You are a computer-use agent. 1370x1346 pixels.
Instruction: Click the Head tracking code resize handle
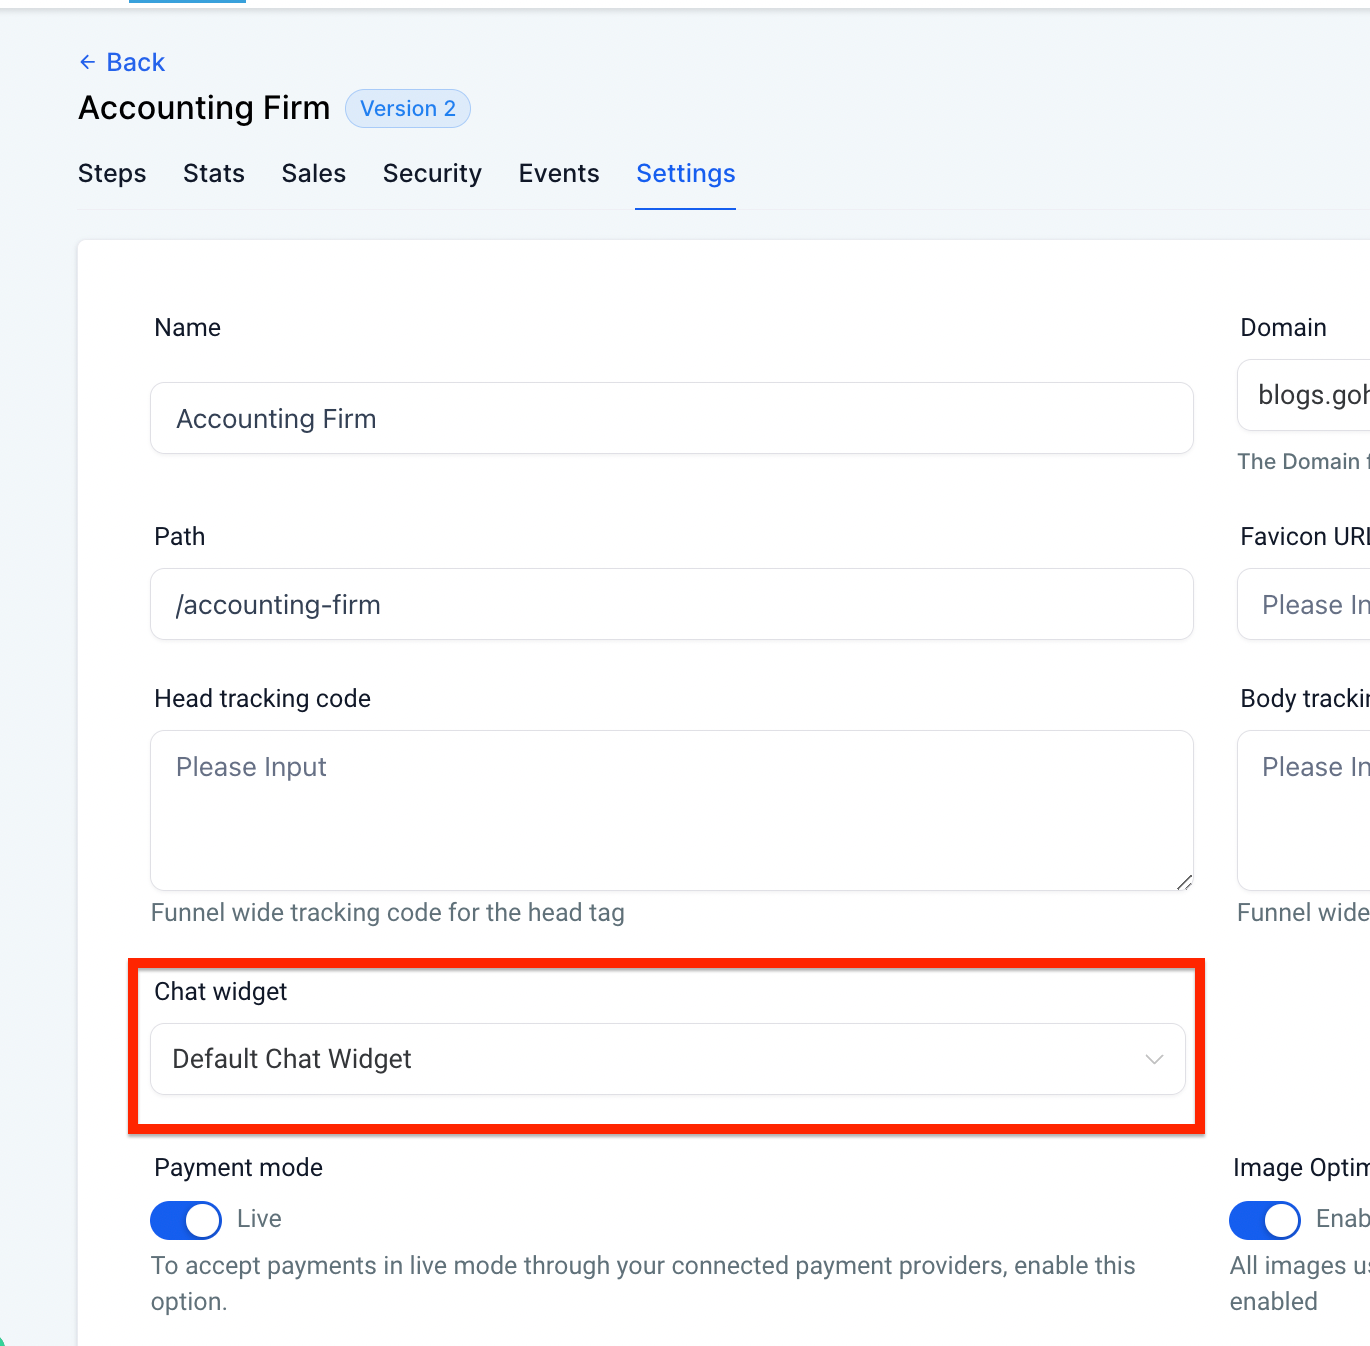[x=1184, y=882]
